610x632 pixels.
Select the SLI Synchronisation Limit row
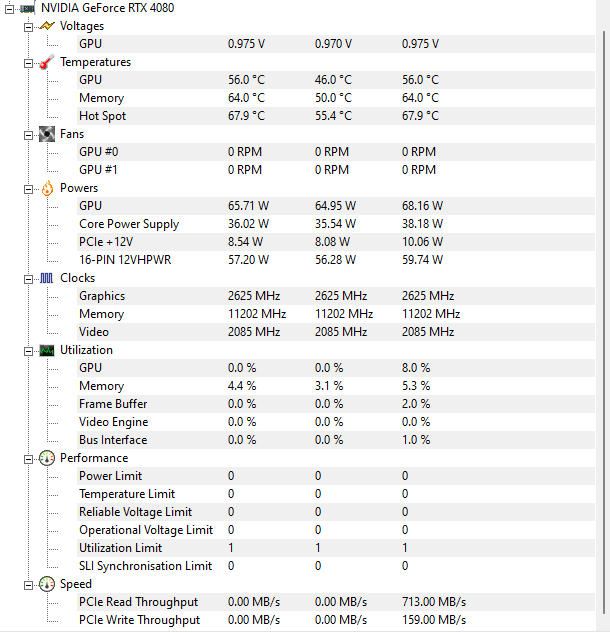point(145,566)
